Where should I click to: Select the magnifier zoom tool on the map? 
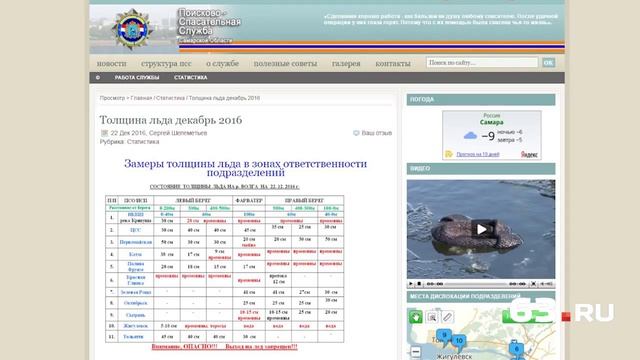pos(432,317)
